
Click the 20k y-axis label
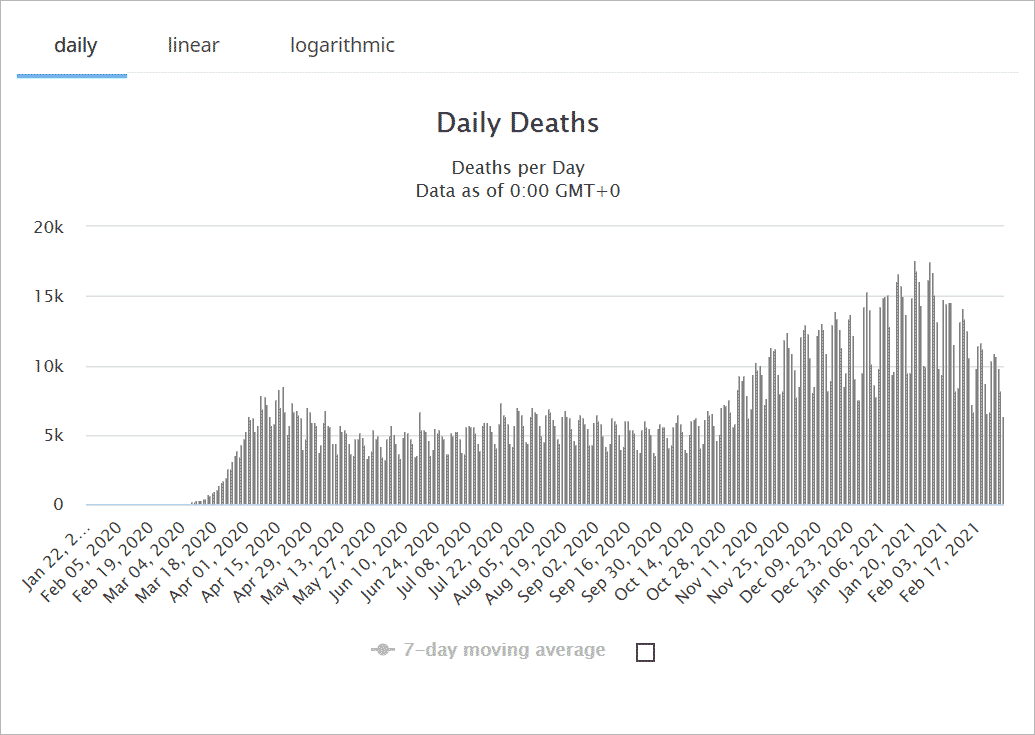[48, 227]
